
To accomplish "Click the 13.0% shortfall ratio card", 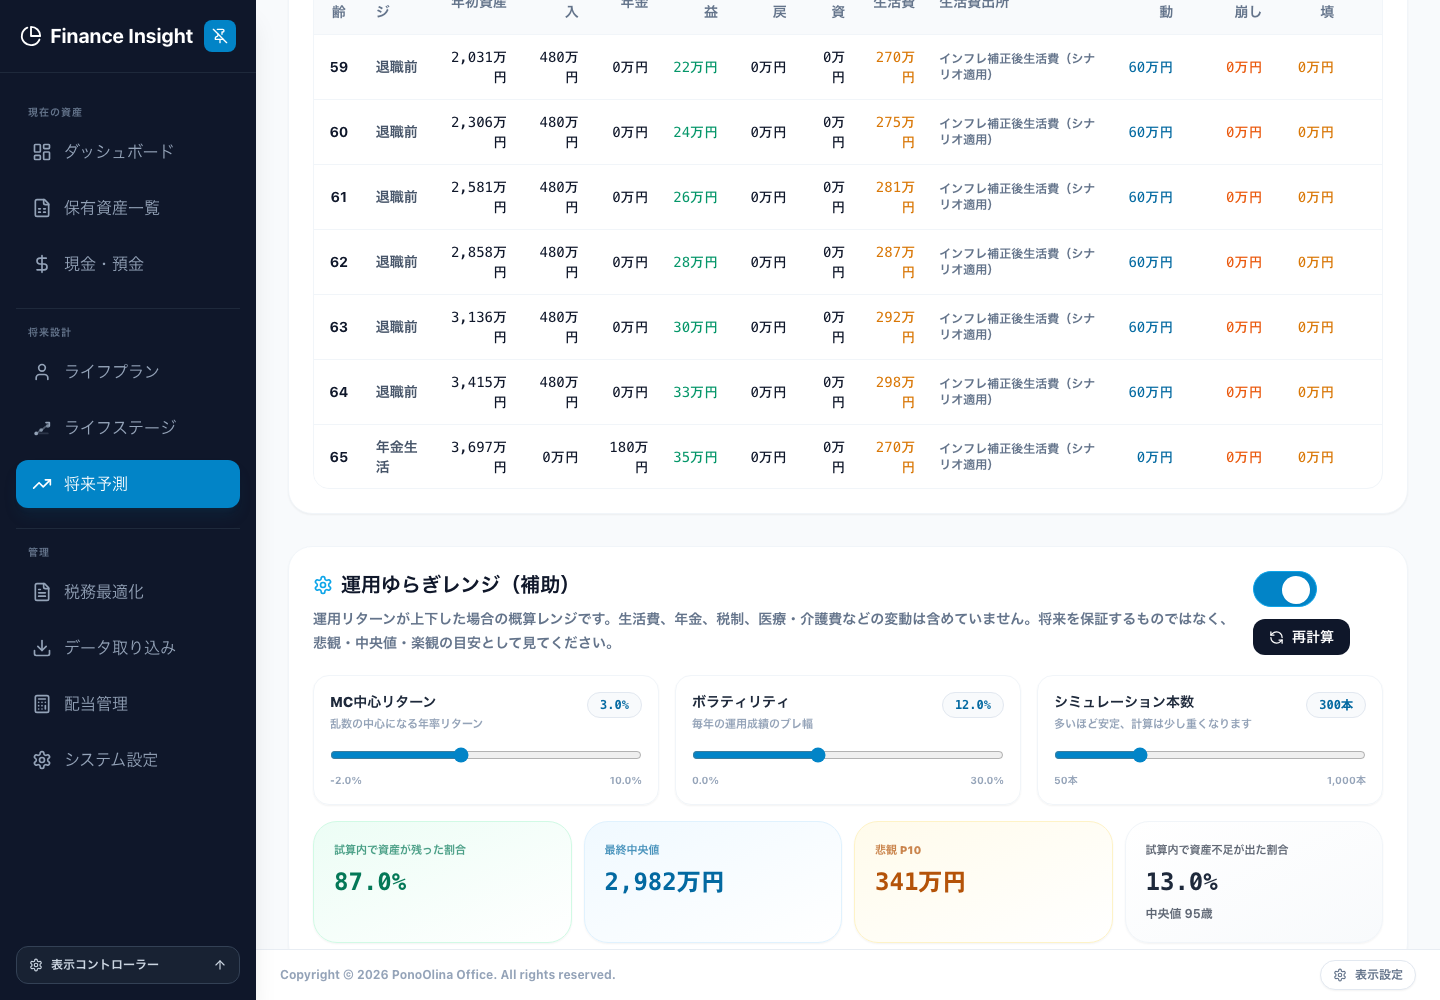I will click(x=1254, y=882).
